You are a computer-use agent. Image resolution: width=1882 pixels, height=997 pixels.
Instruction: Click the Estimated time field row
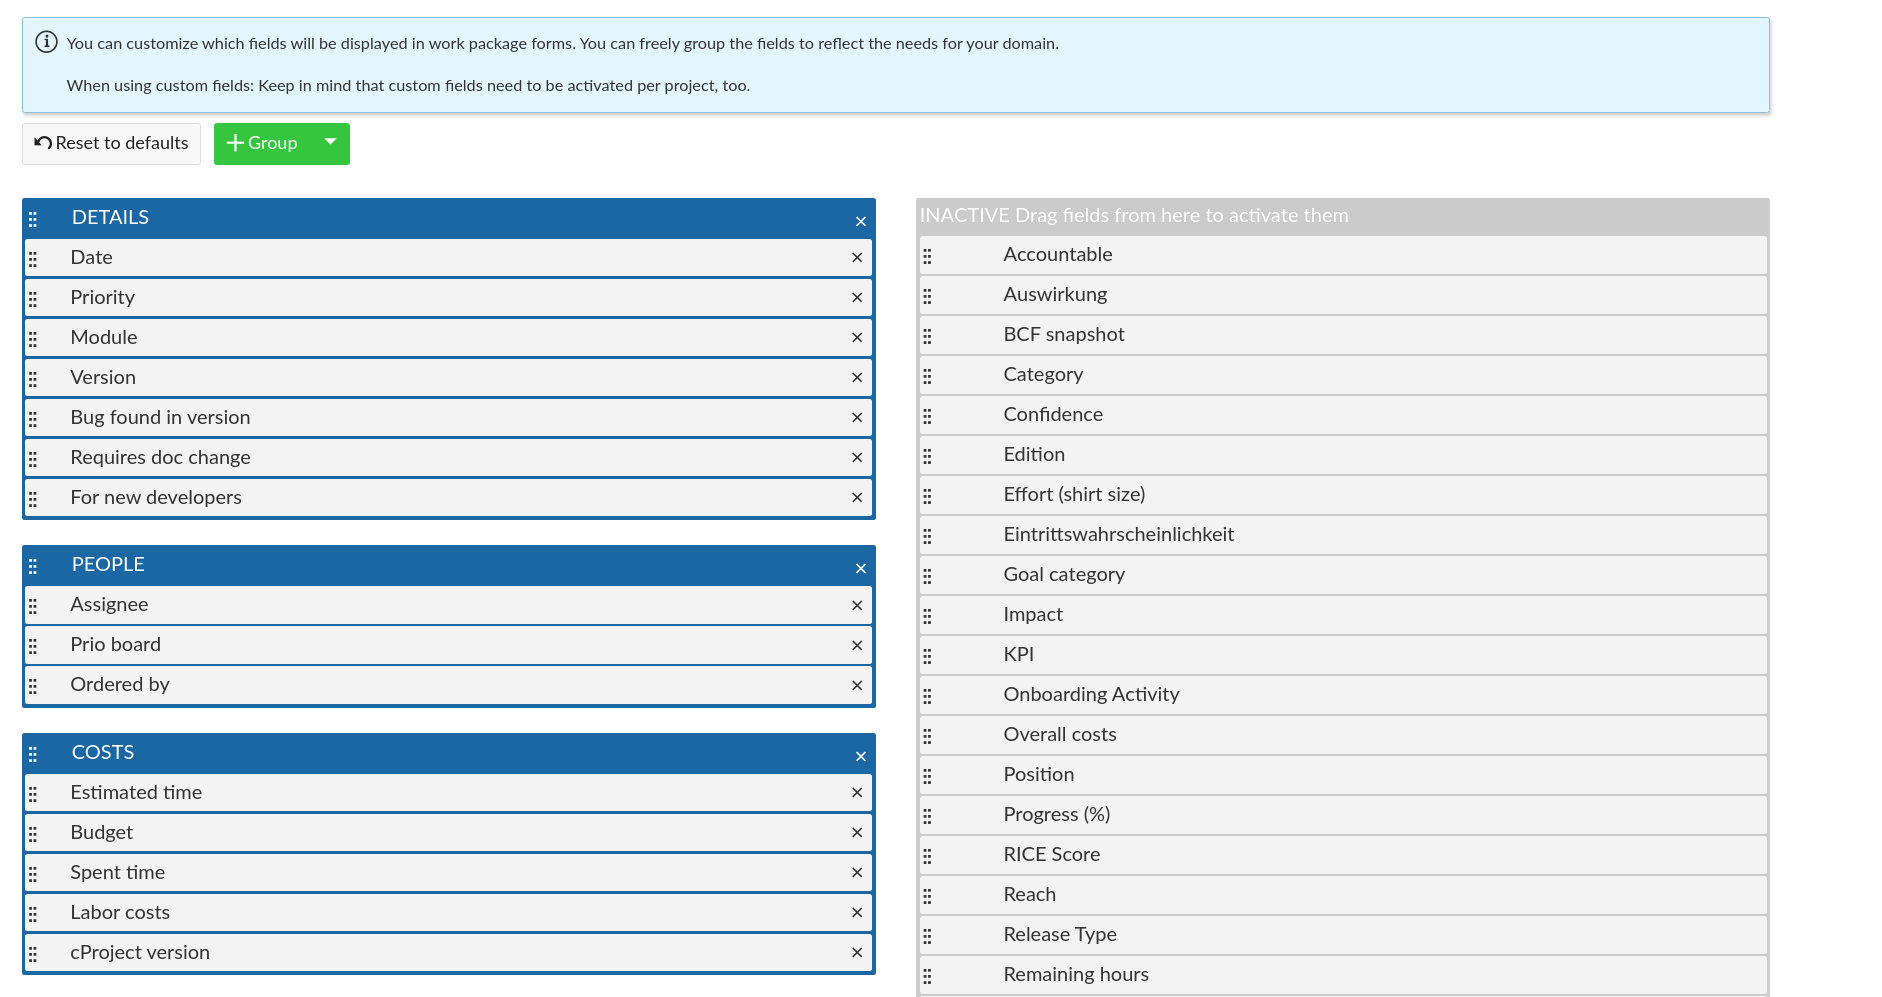pyautogui.click(x=136, y=793)
